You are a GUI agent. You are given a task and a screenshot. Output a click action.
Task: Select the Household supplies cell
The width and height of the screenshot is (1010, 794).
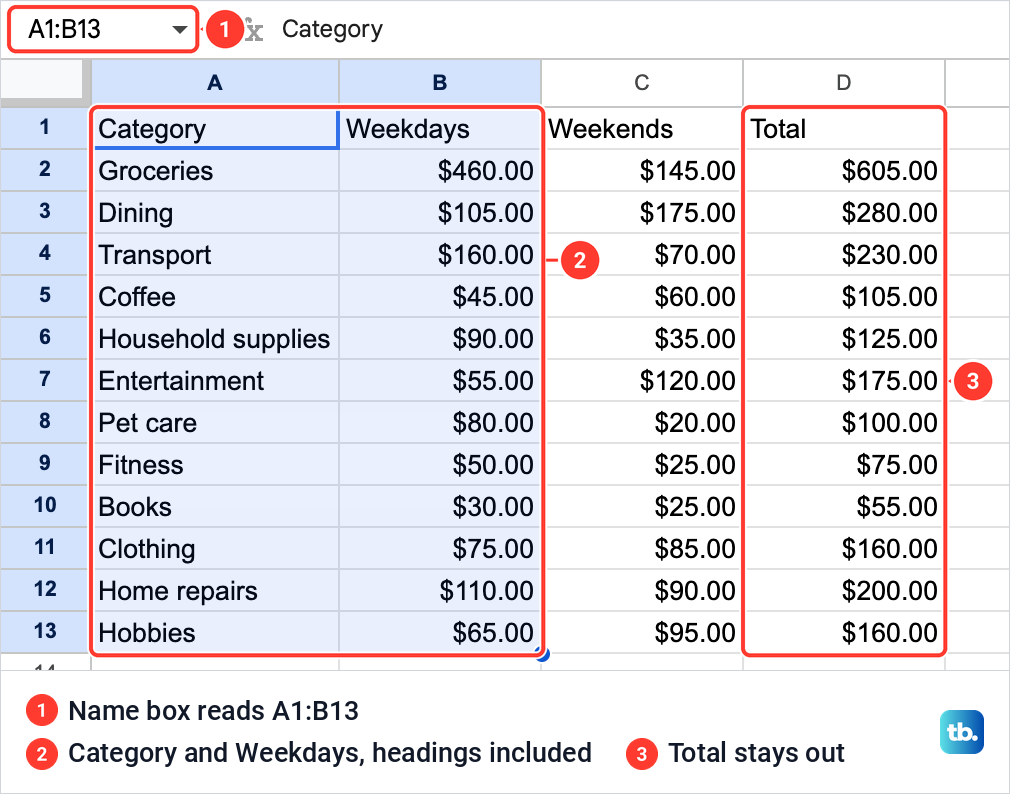coord(215,339)
